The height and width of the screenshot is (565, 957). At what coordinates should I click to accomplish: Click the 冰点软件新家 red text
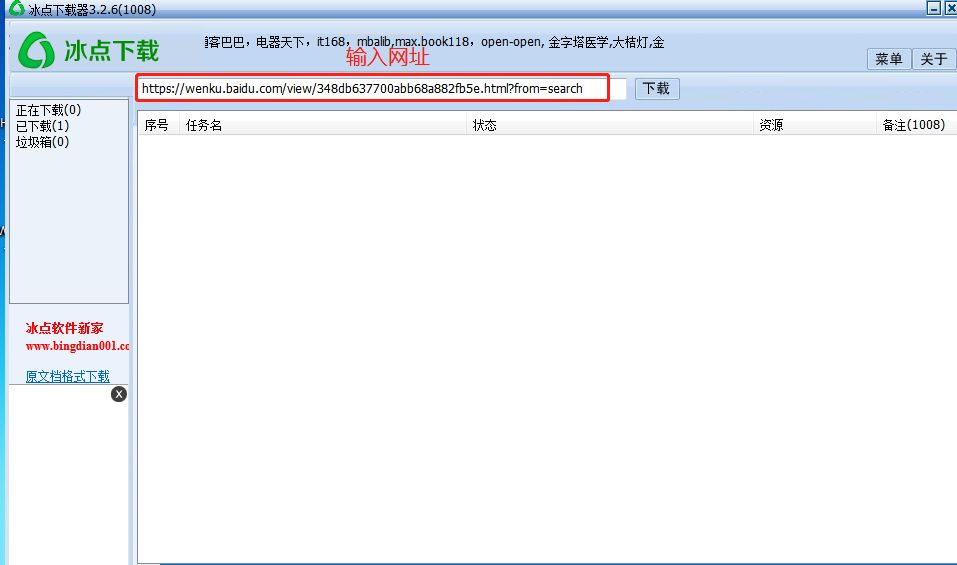(64, 328)
